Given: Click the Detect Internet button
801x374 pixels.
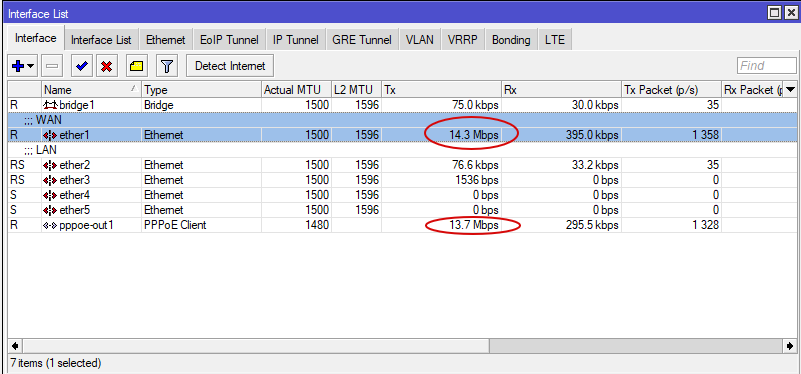Looking at the screenshot, I should (230, 66).
